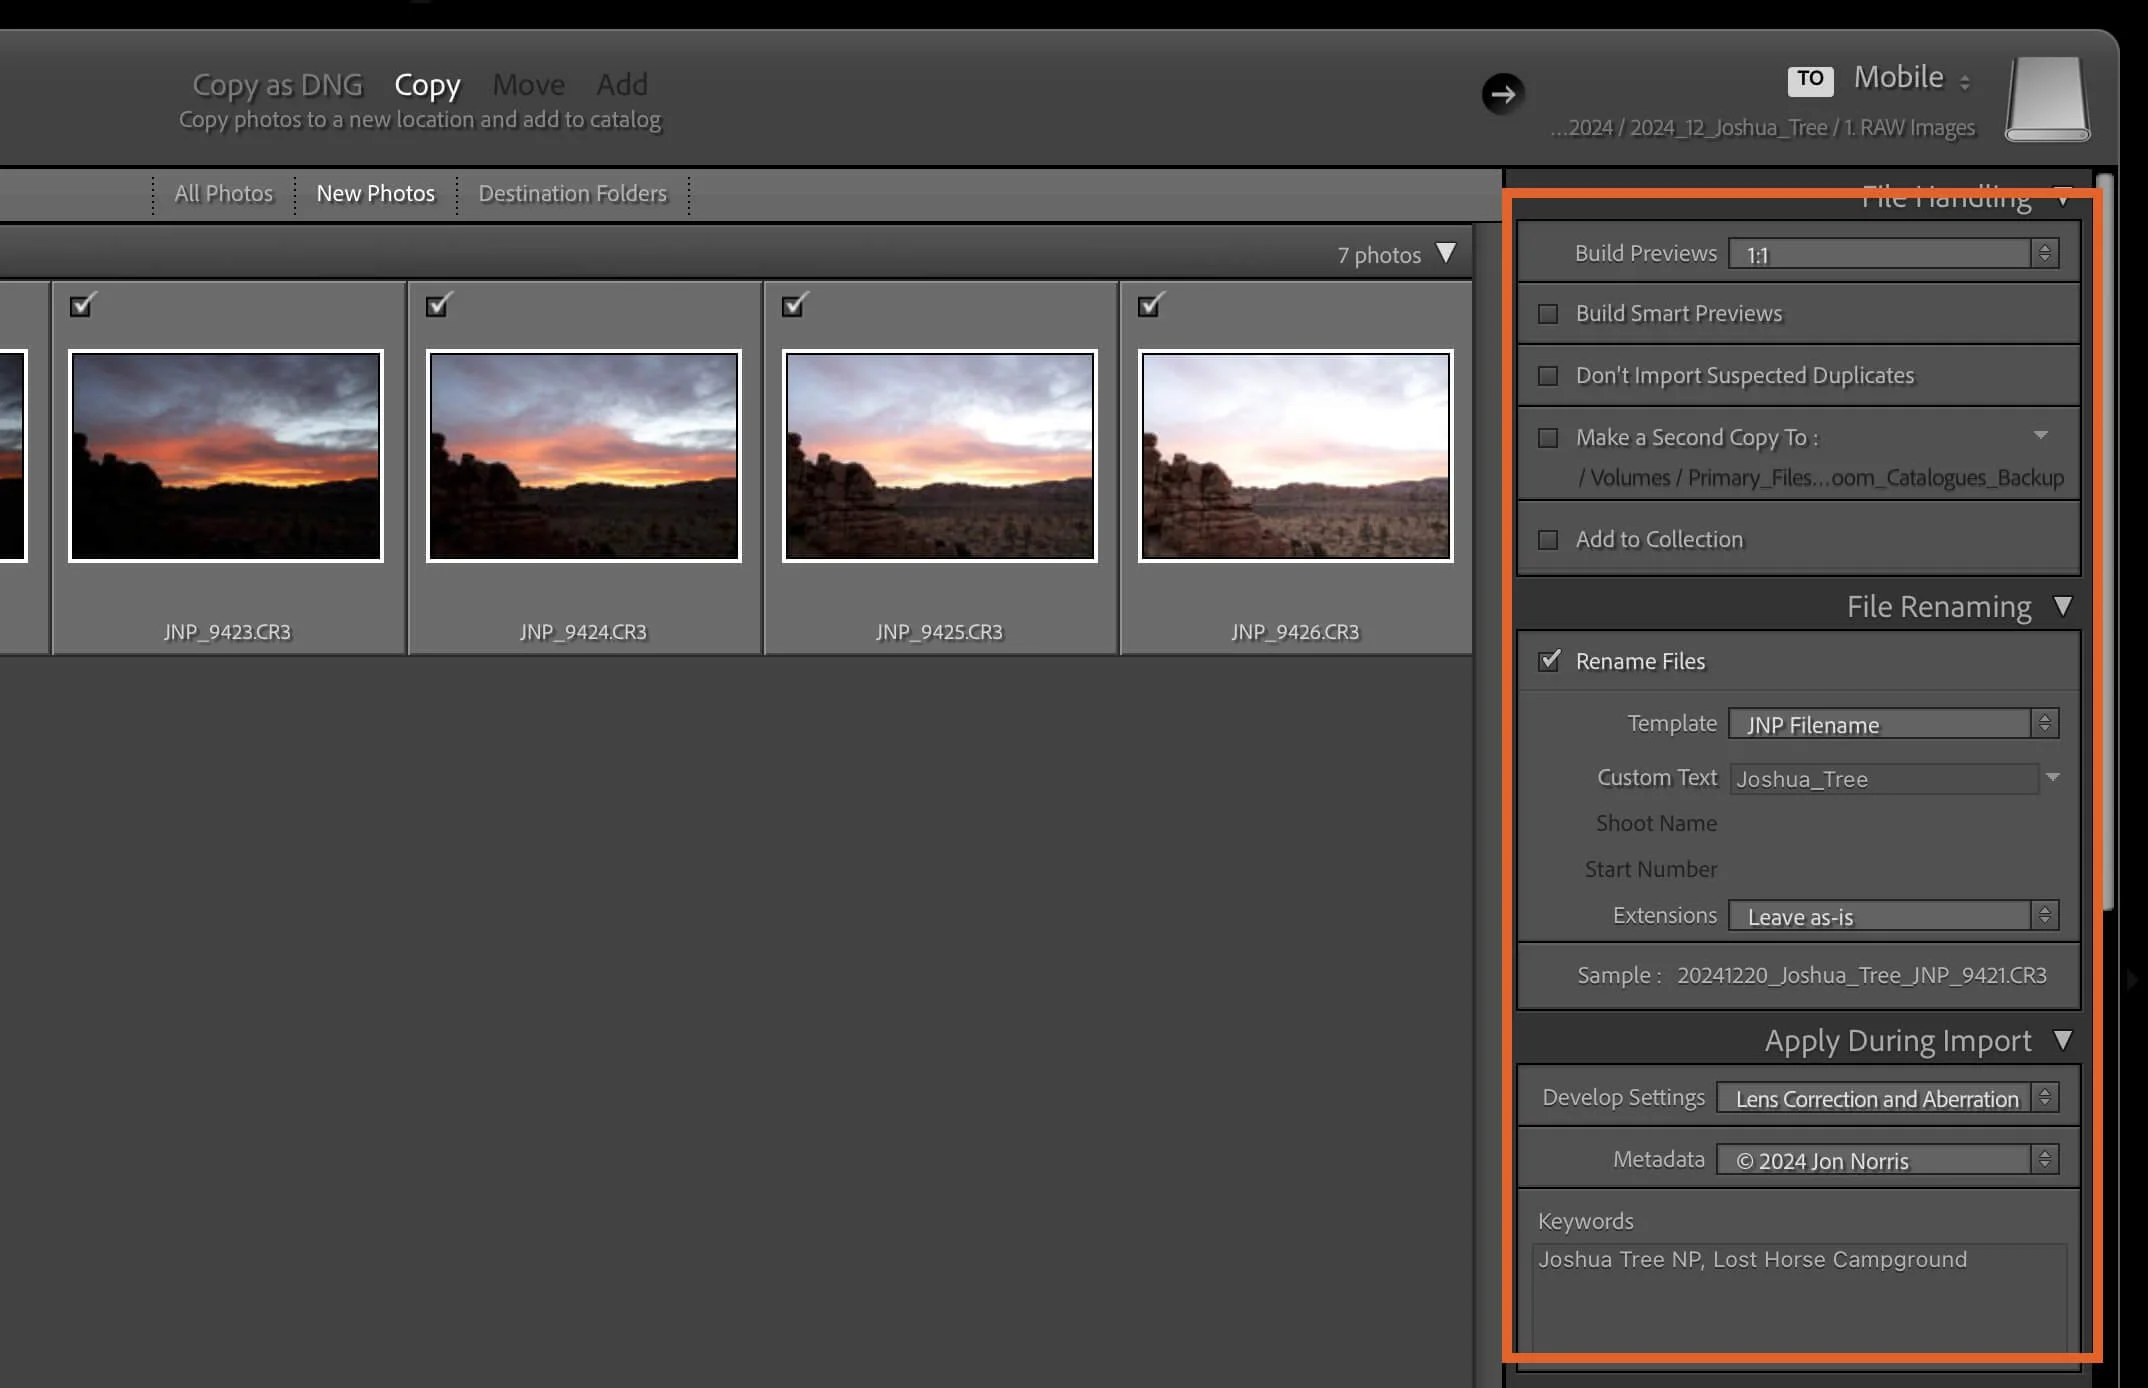Select the JNP_9425.CR3 thumbnail

(939, 456)
